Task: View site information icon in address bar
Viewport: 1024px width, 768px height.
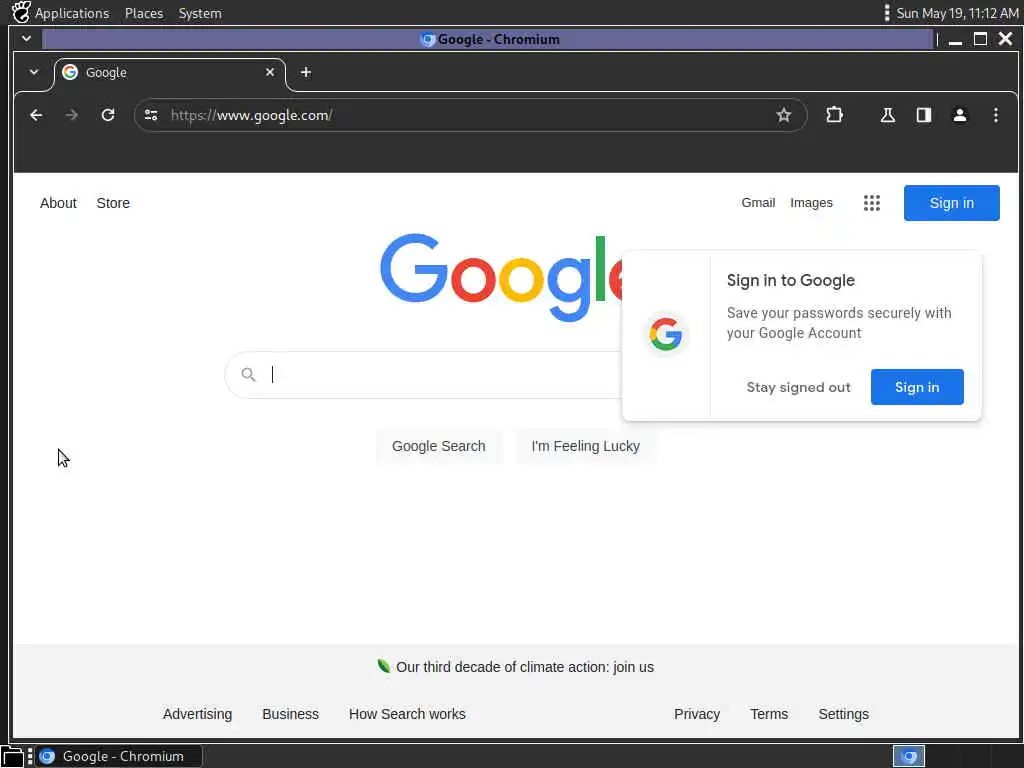Action: pyautogui.click(x=151, y=116)
